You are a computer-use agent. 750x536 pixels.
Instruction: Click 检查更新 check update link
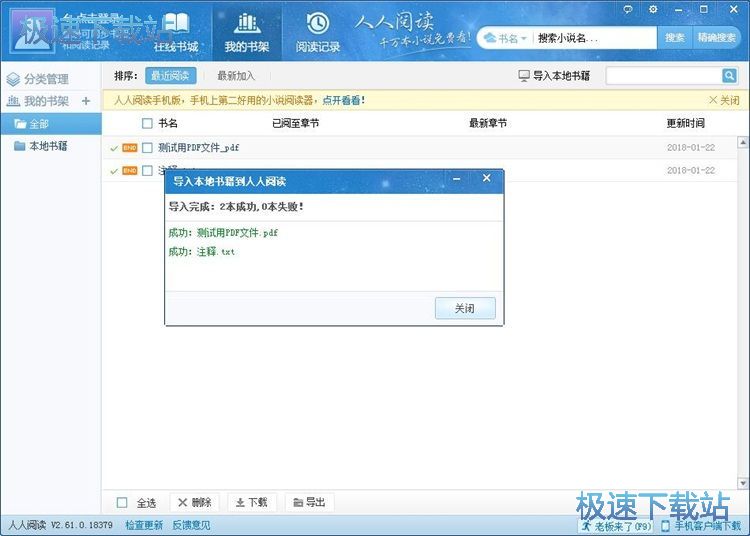pyautogui.click(x=144, y=525)
